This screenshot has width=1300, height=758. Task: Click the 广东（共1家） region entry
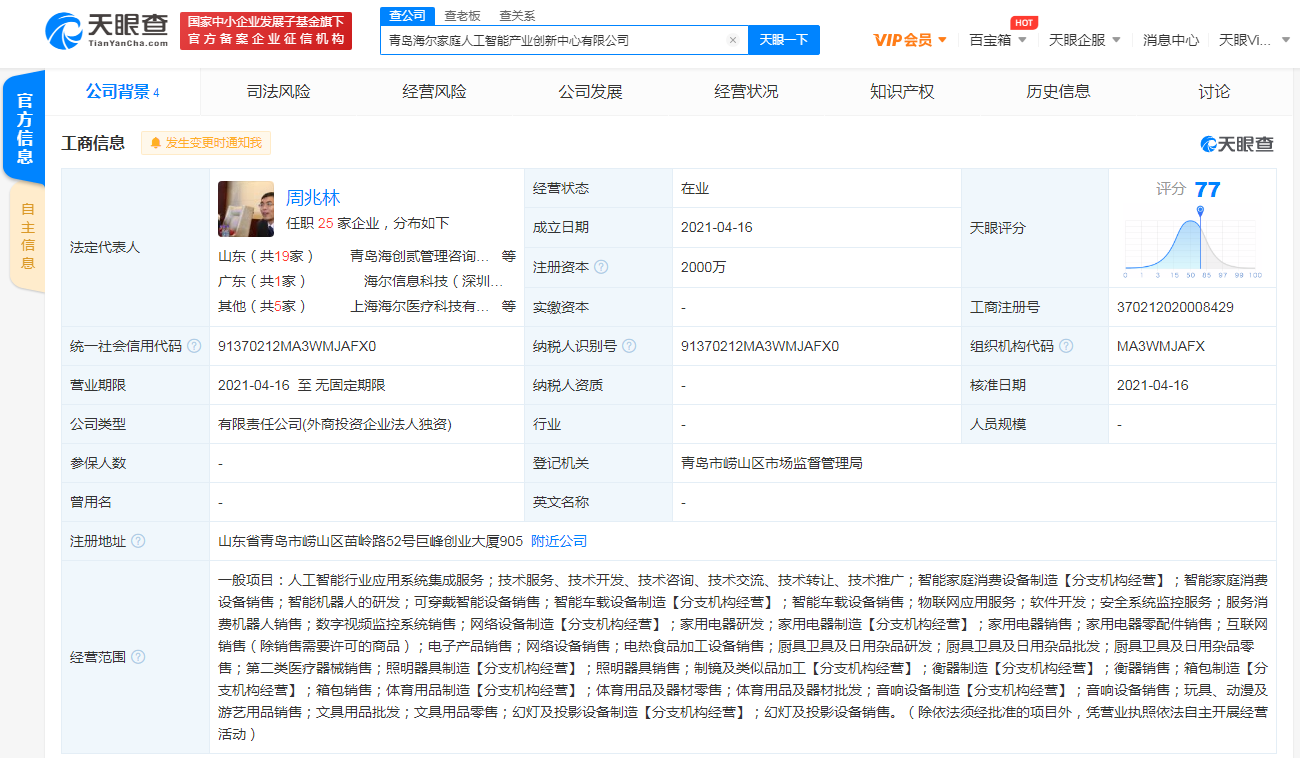pos(263,281)
